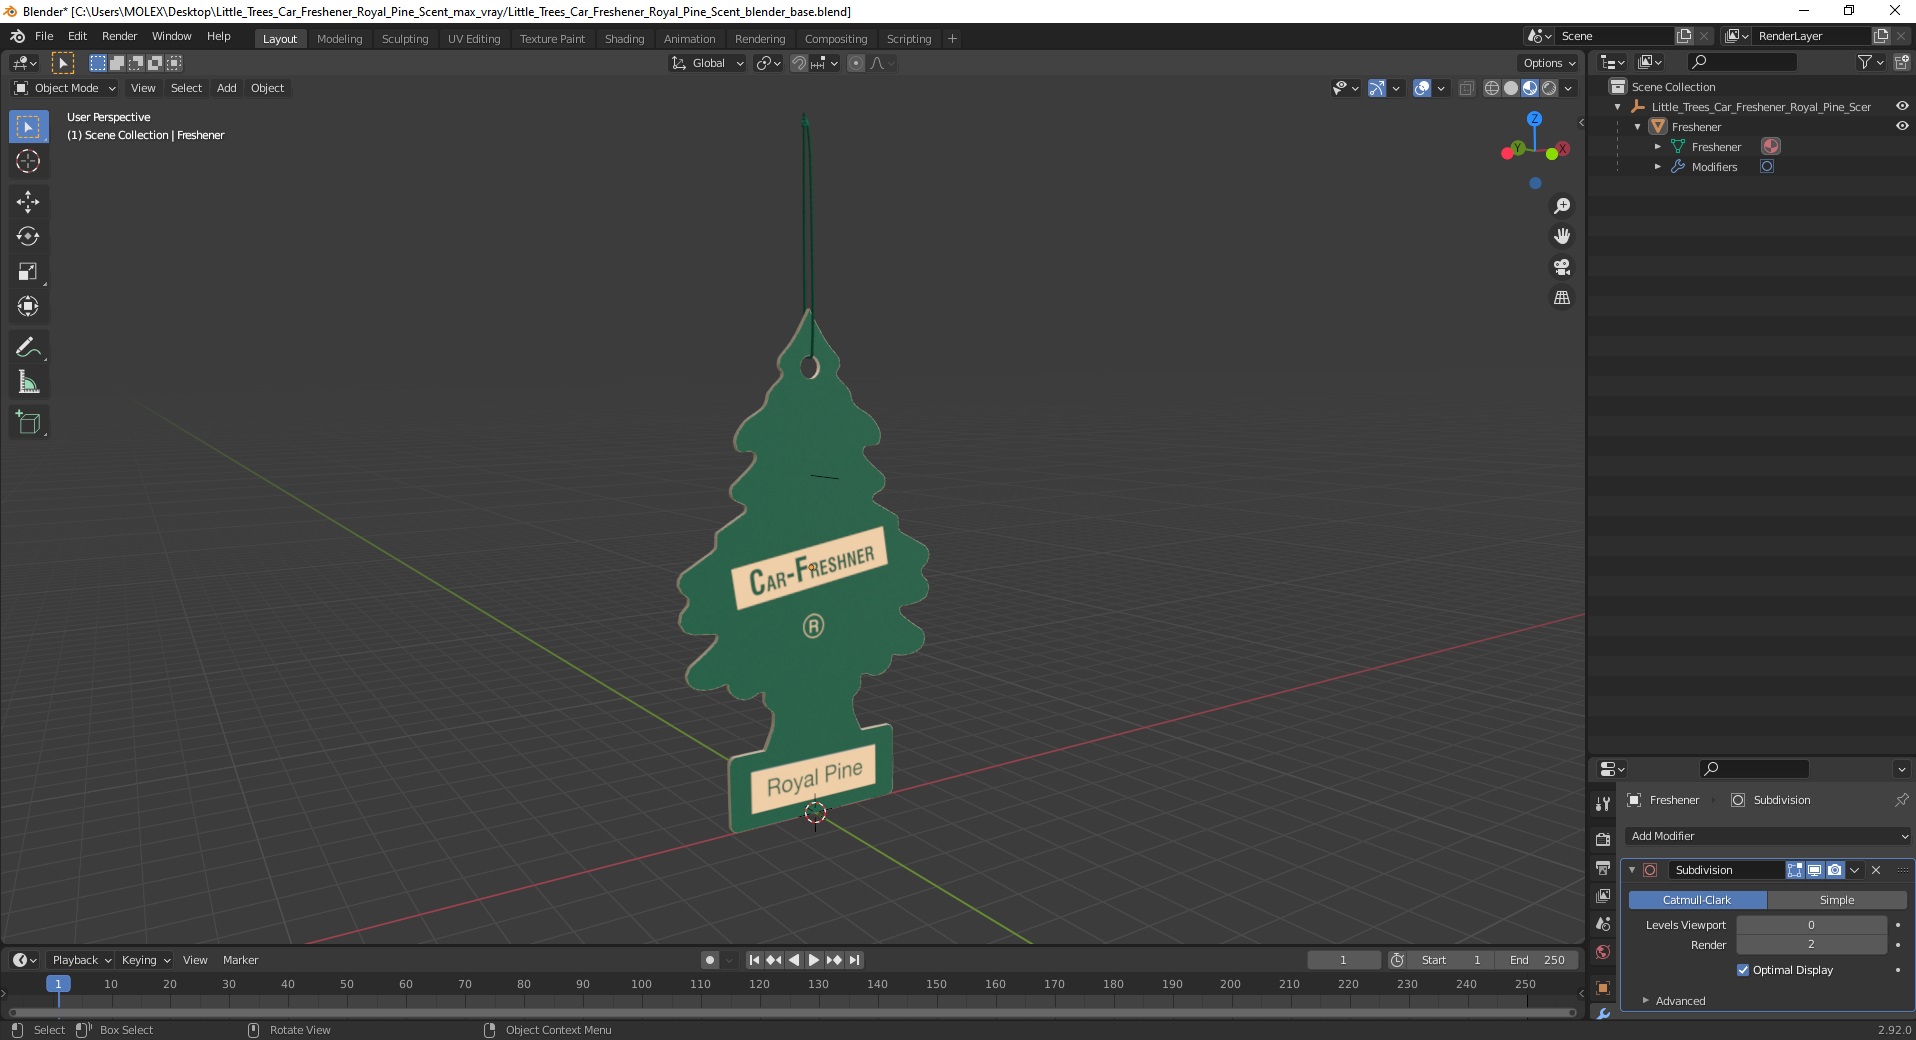Open the timeline Marker menu
This screenshot has width=1916, height=1040.
coord(240,960)
